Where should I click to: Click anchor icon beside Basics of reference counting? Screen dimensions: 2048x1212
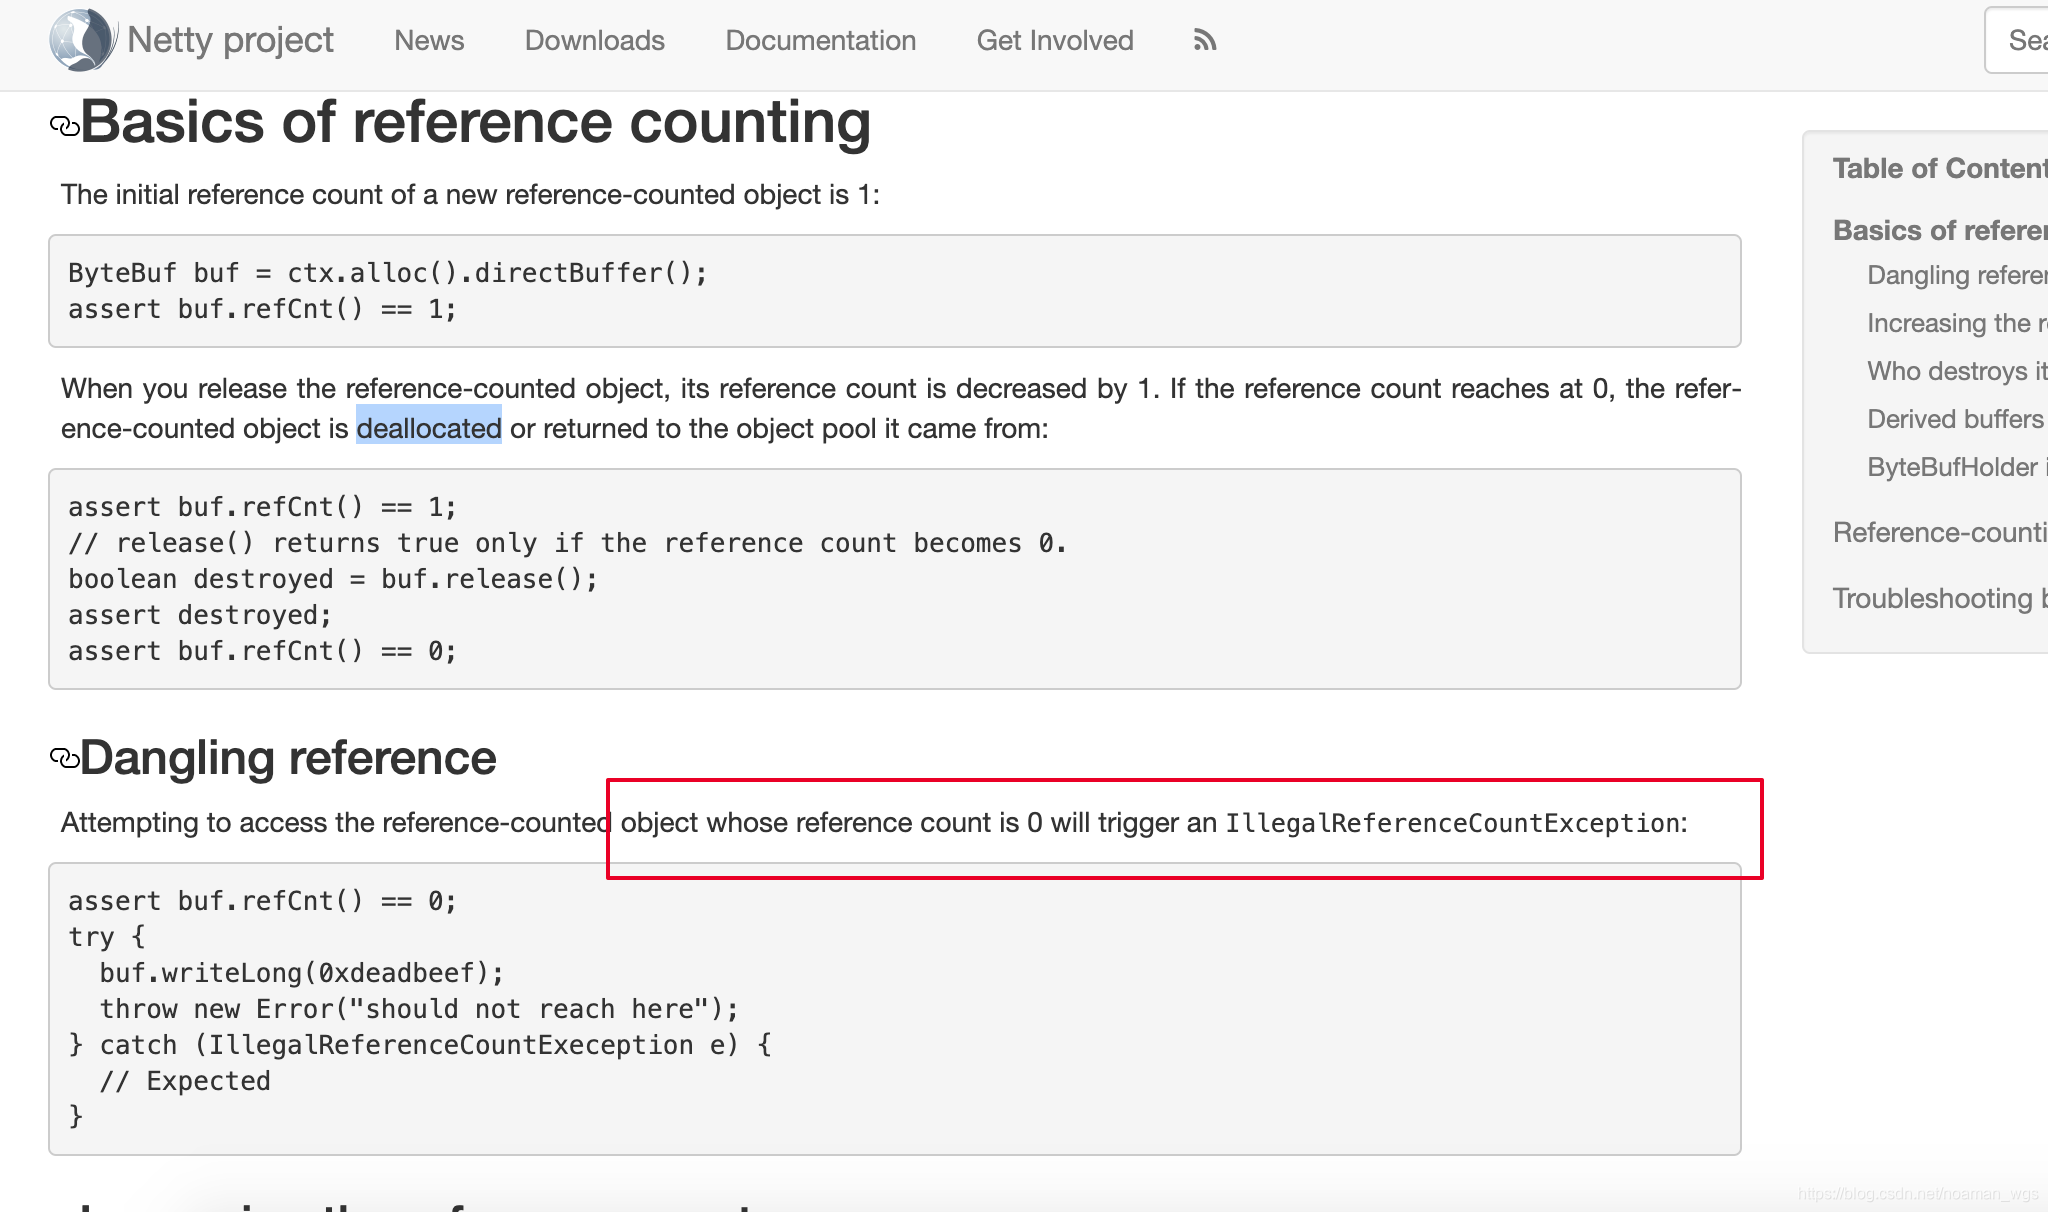click(x=64, y=126)
